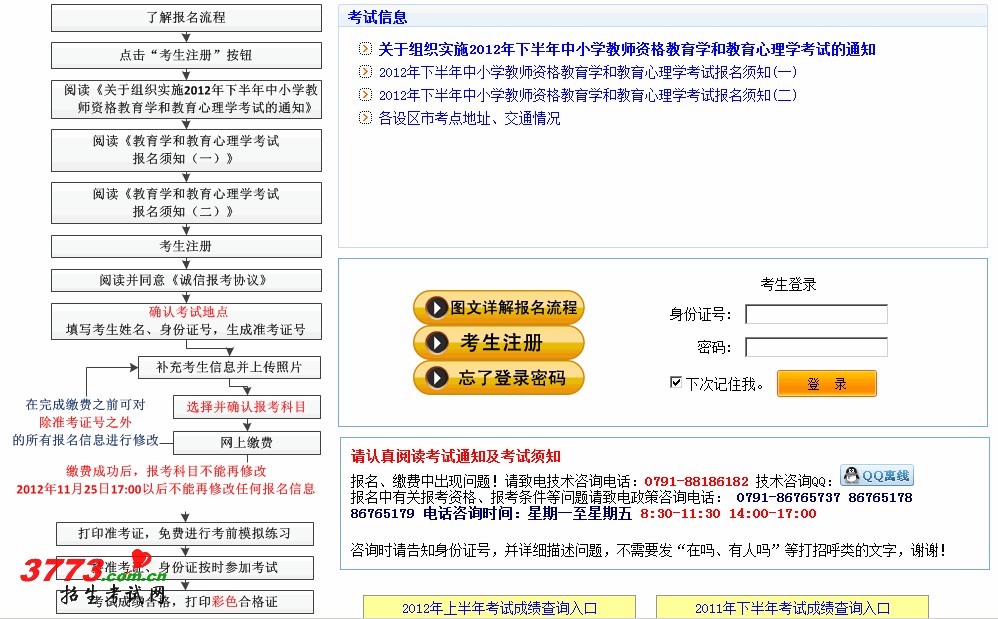Click bullet icon beside 报名须知(二) link

(365, 95)
